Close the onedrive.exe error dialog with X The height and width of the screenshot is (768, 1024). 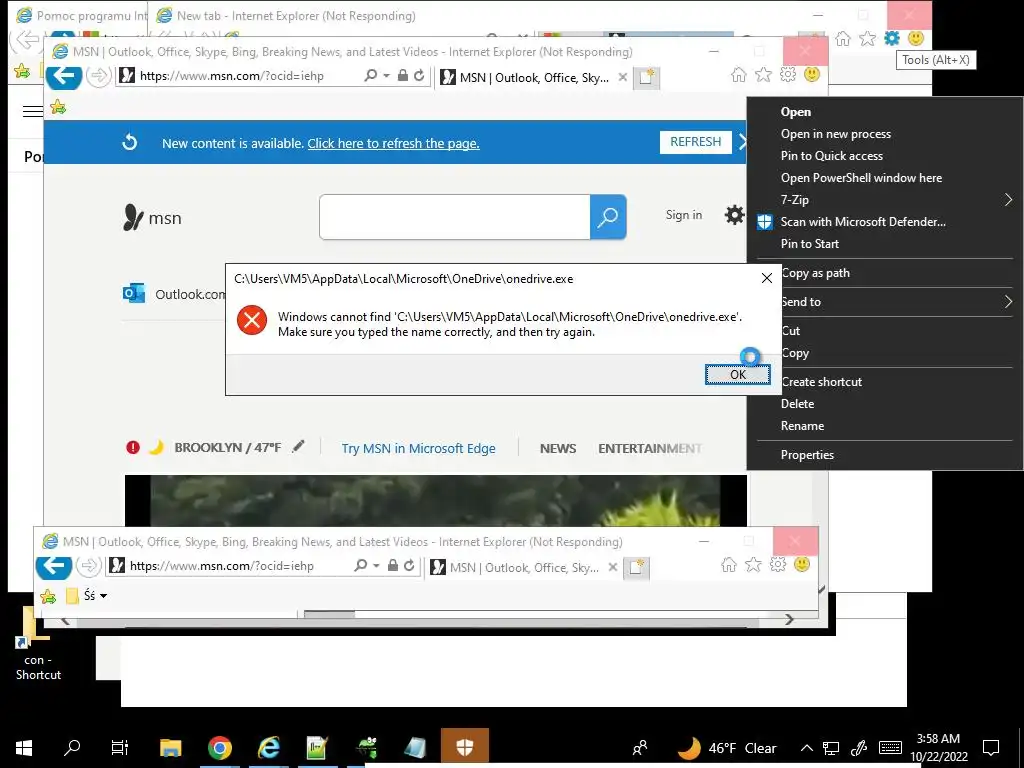click(767, 278)
